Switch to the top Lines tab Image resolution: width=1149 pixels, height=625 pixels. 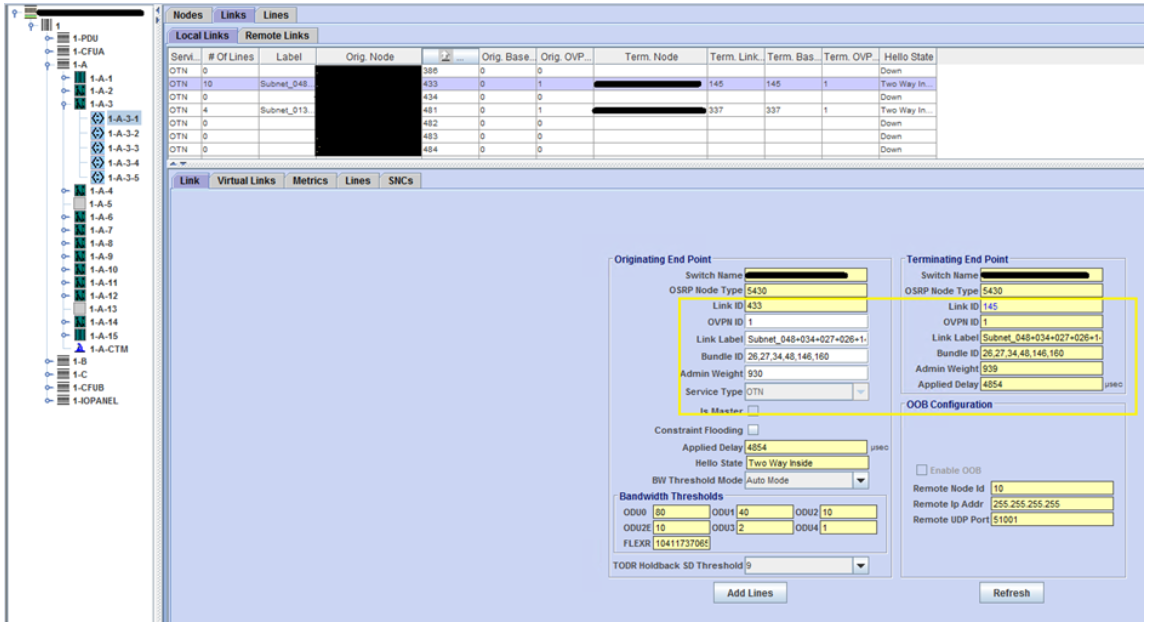coord(276,15)
